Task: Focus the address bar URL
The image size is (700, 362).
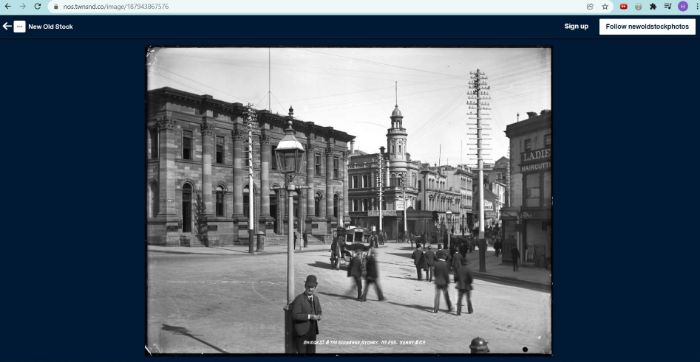Action: pyautogui.click(x=116, y=7)
